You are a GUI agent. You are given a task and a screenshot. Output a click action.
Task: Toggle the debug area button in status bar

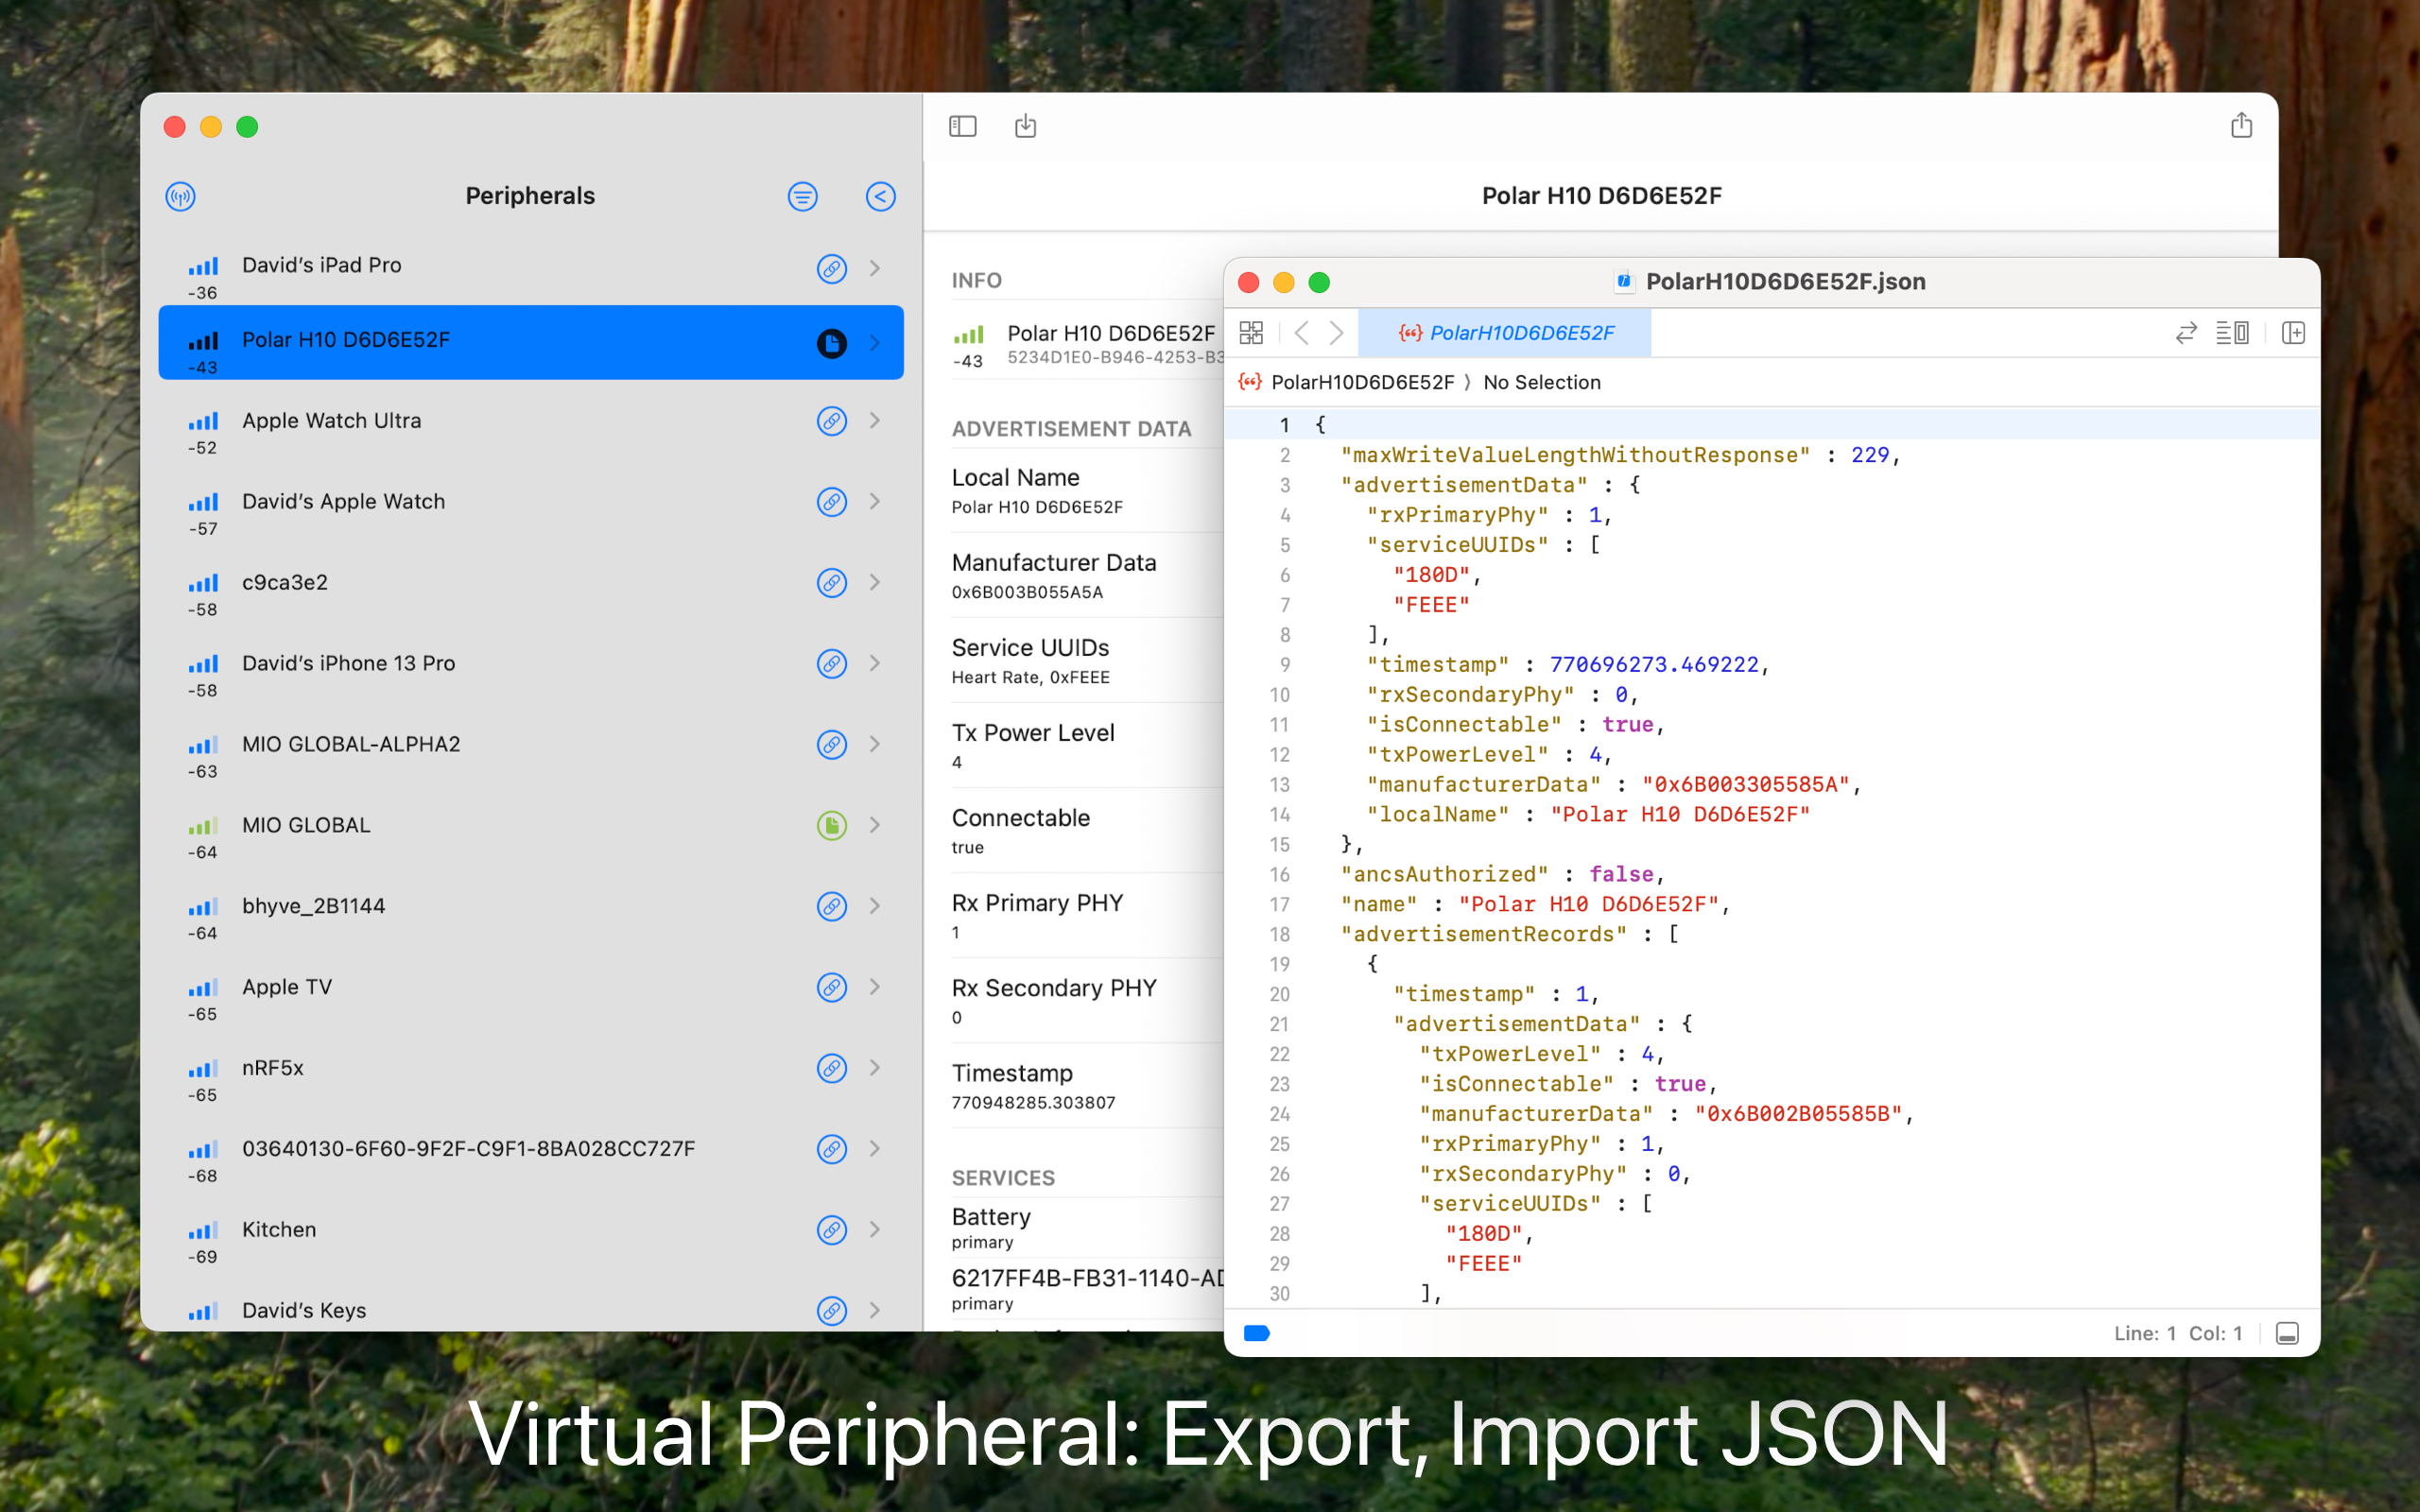2287,1333
